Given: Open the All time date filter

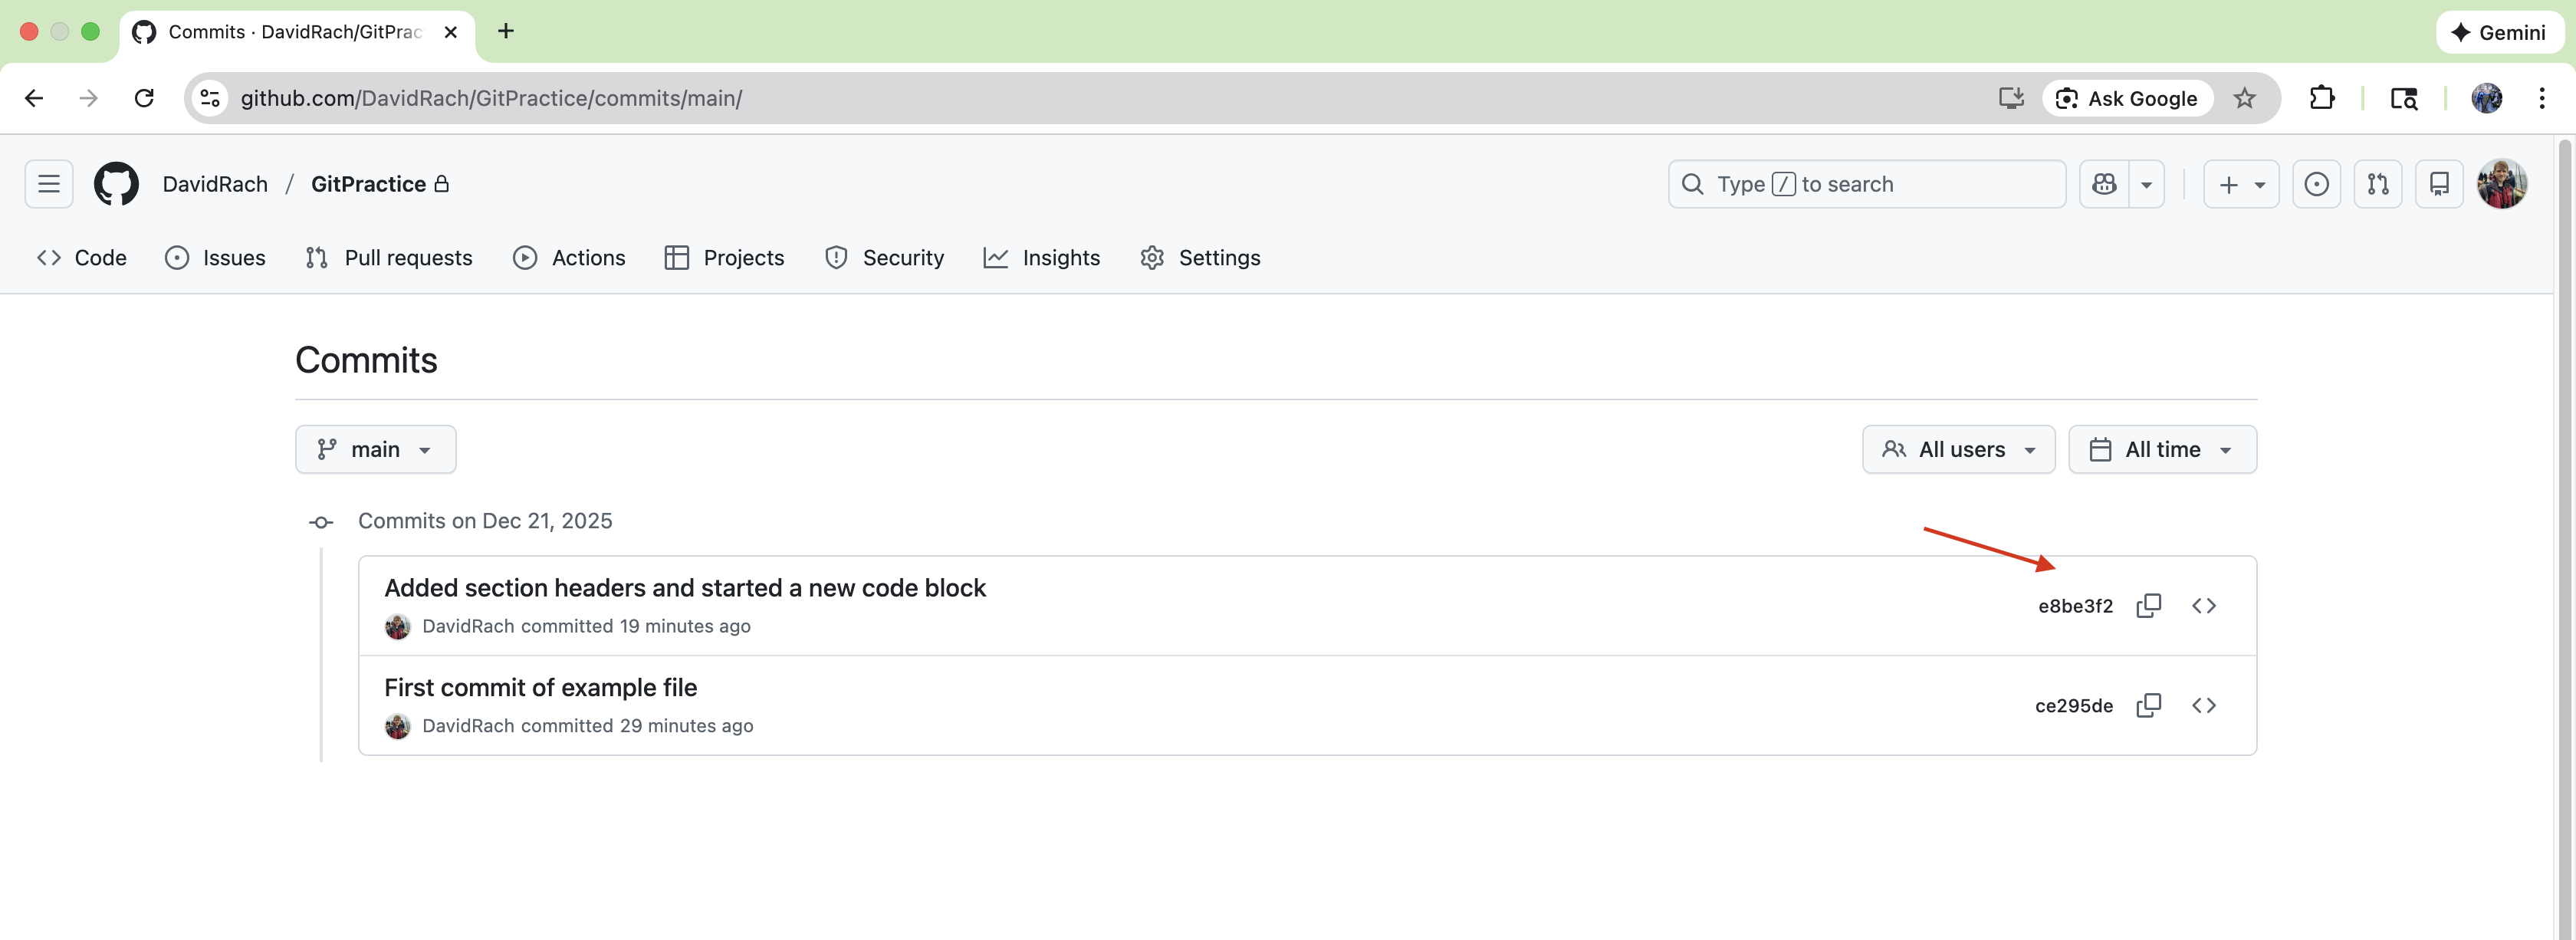Looking at the screenshot, I should [2161, 450].
